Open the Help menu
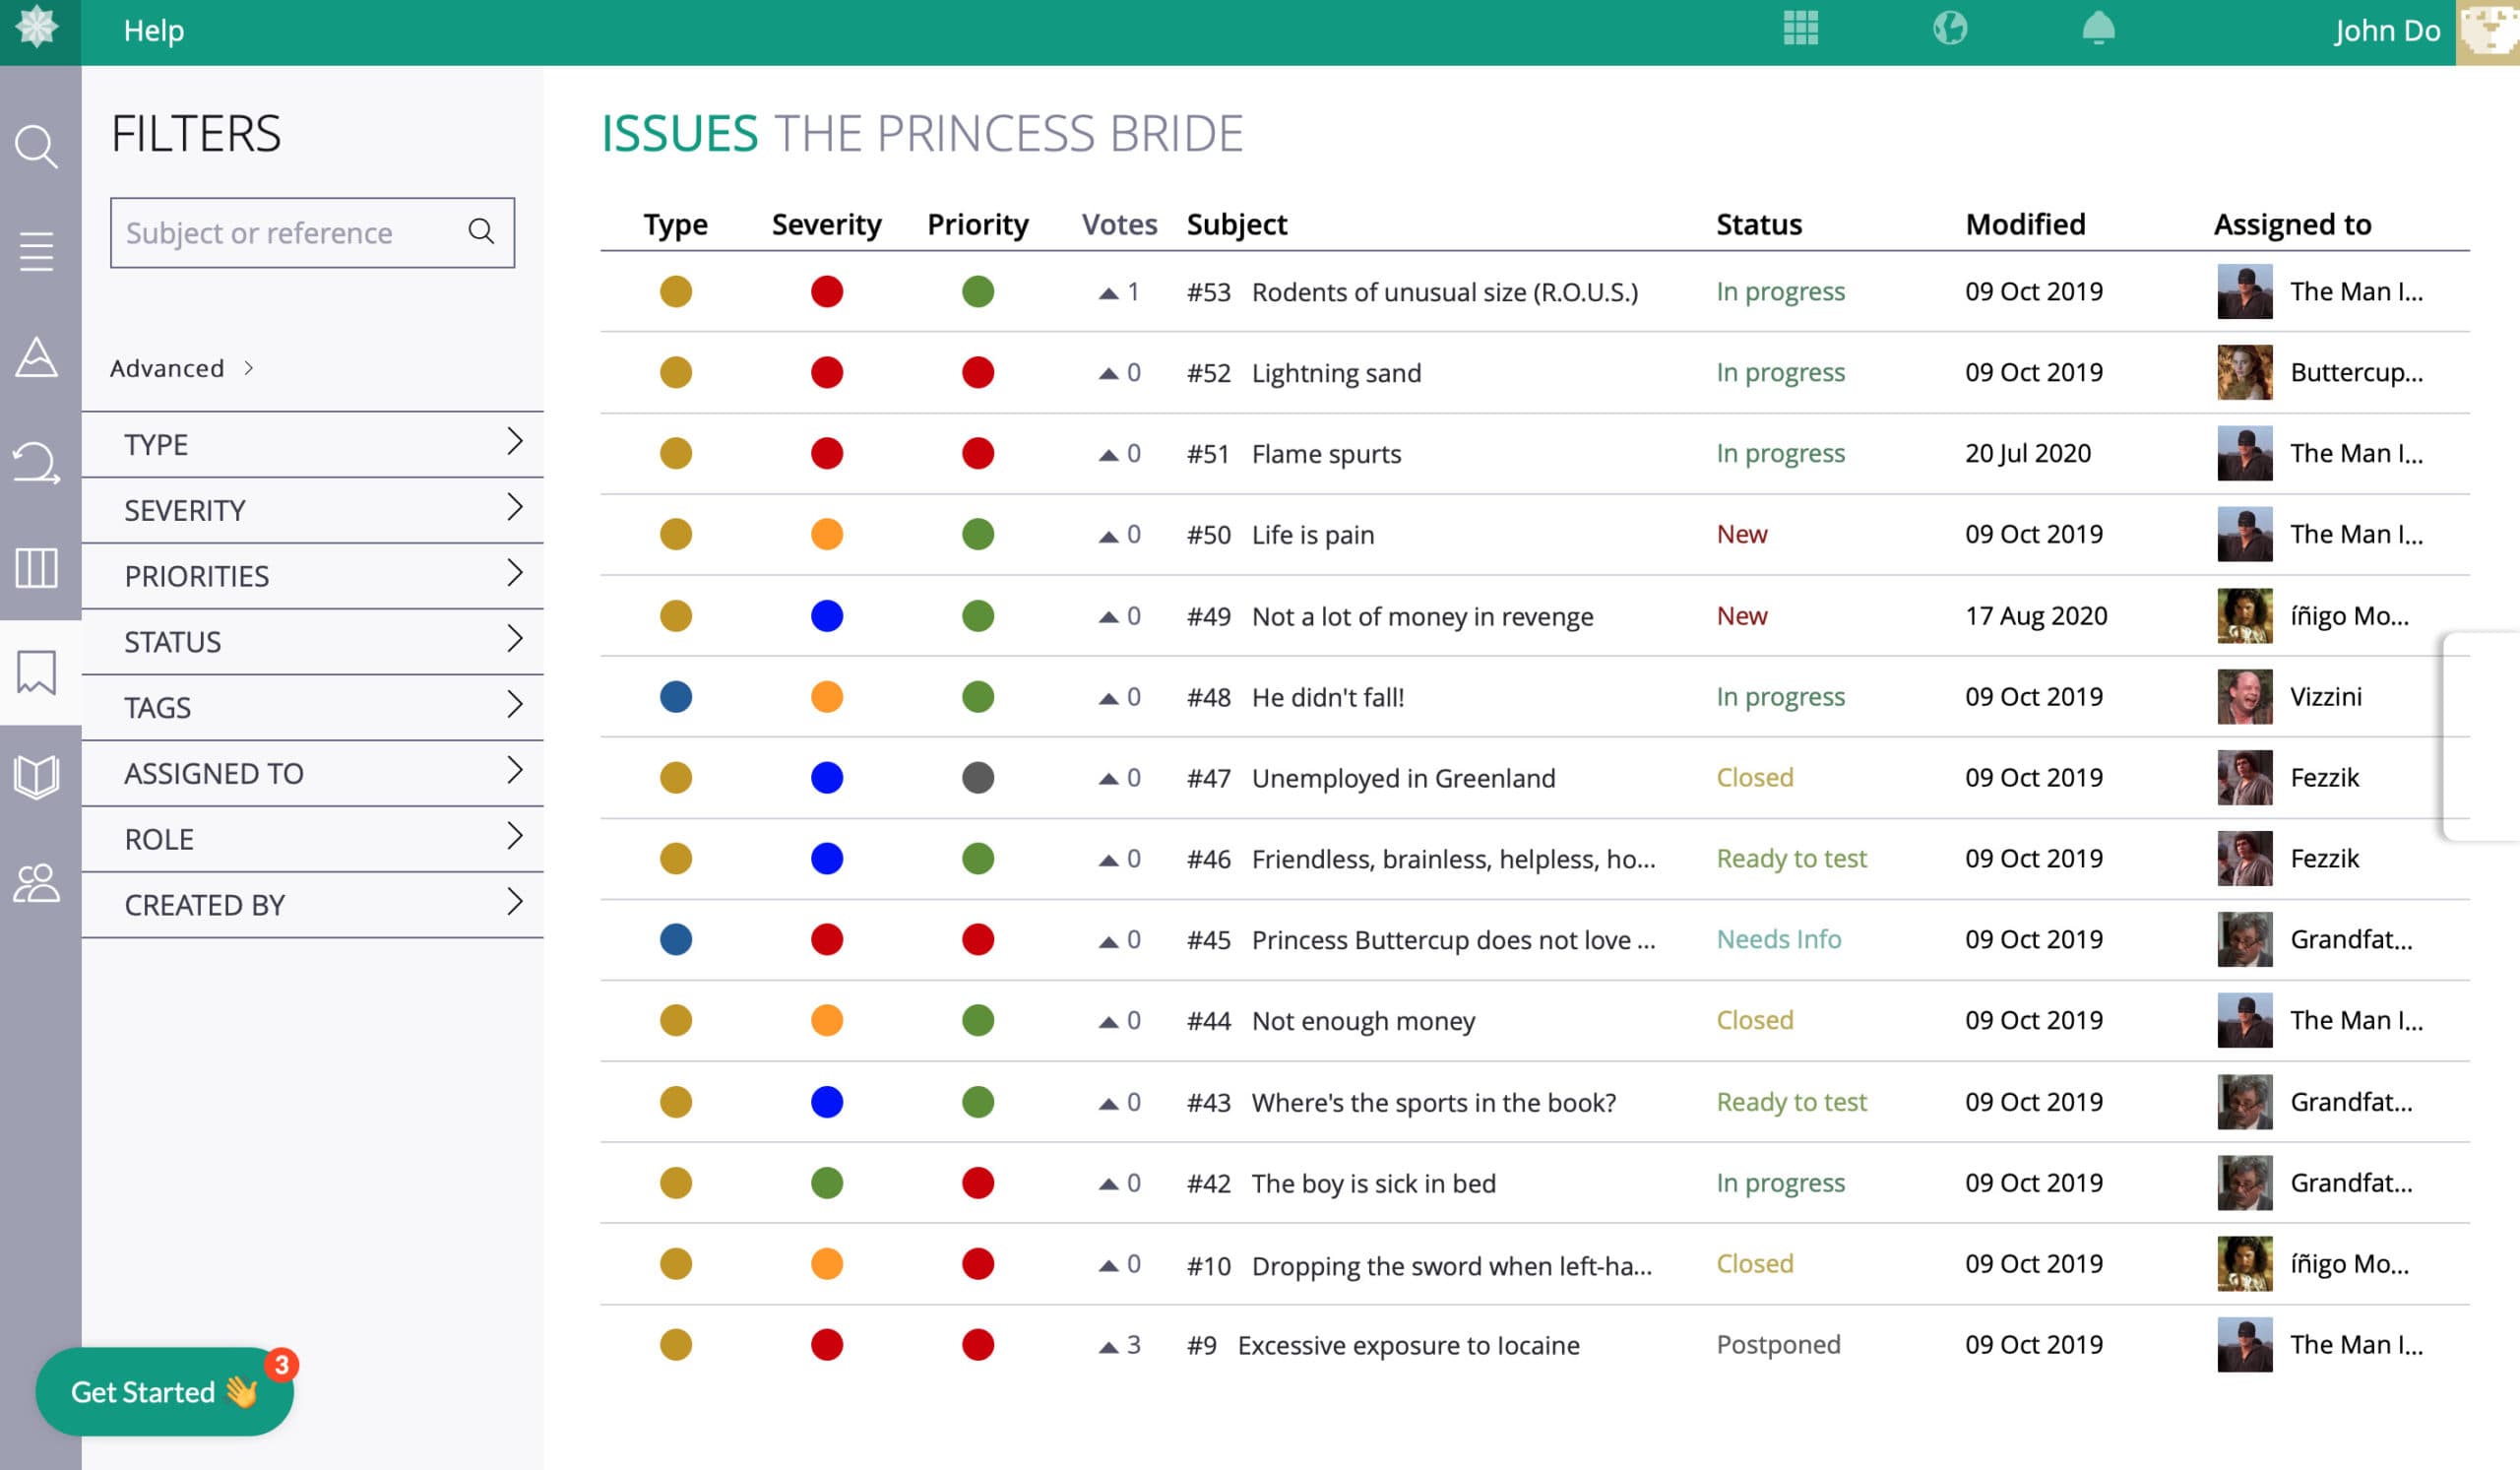The height and width of the screenshot is (1470, 2520). pos(153,30)
